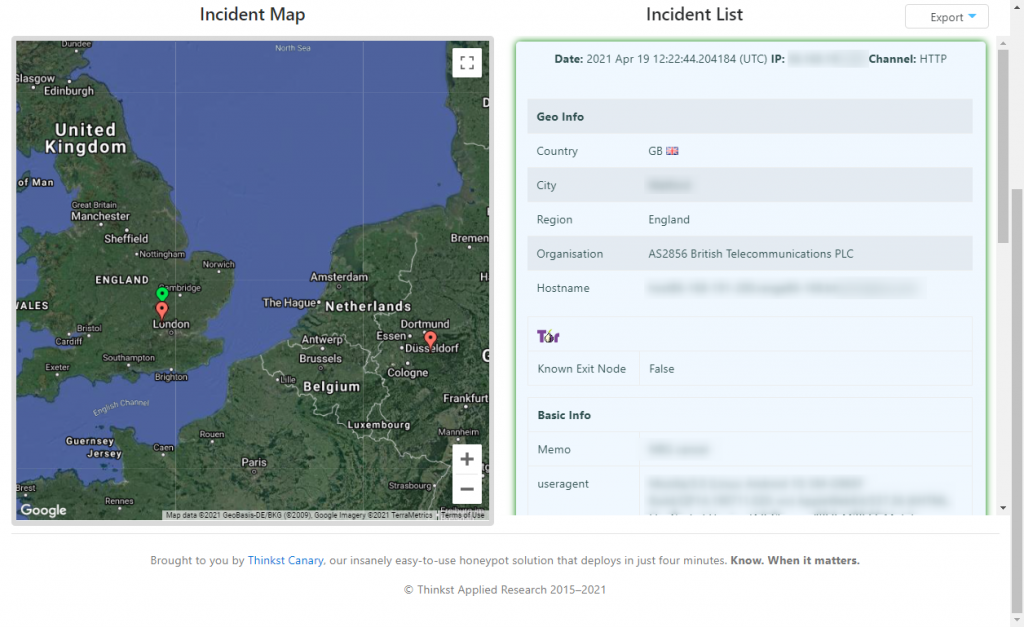Click the Google logo on the map

pos(43,510)
